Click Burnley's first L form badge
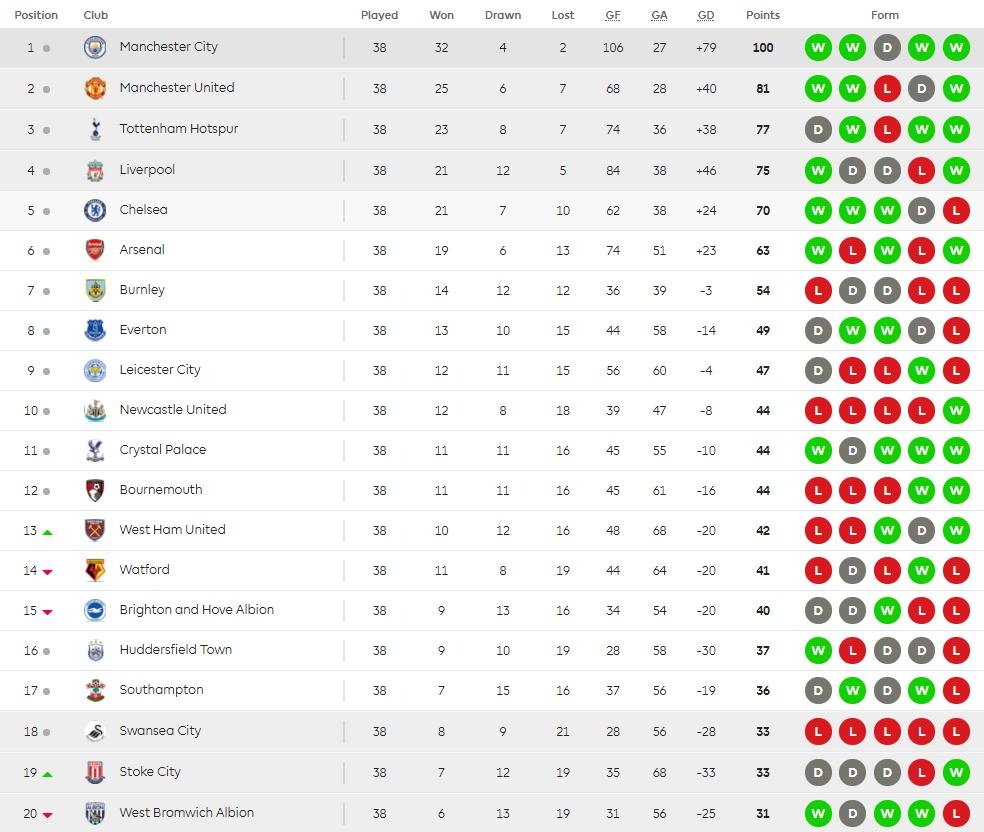This screenshot has height=832, width=984. (x=818, y=290)
